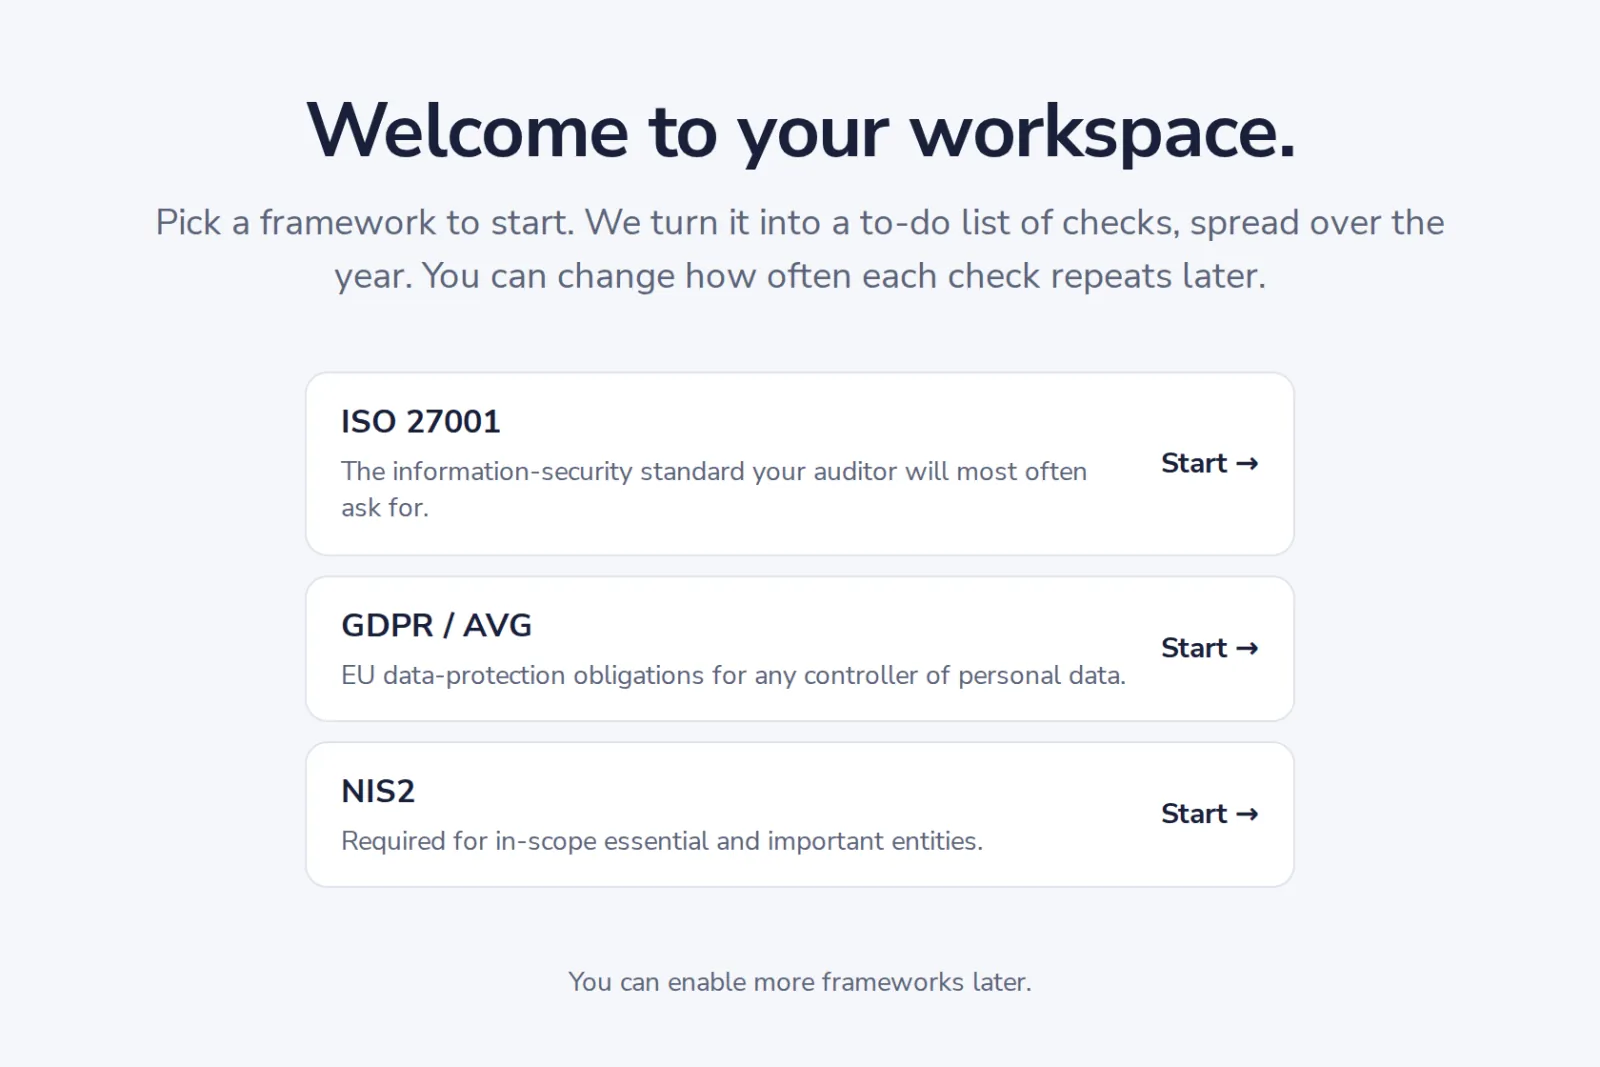Screen dimensions: 1600x1067
Task: Click the 'Pick a framework to start' subtitle
Action: [x=800, y=249]
